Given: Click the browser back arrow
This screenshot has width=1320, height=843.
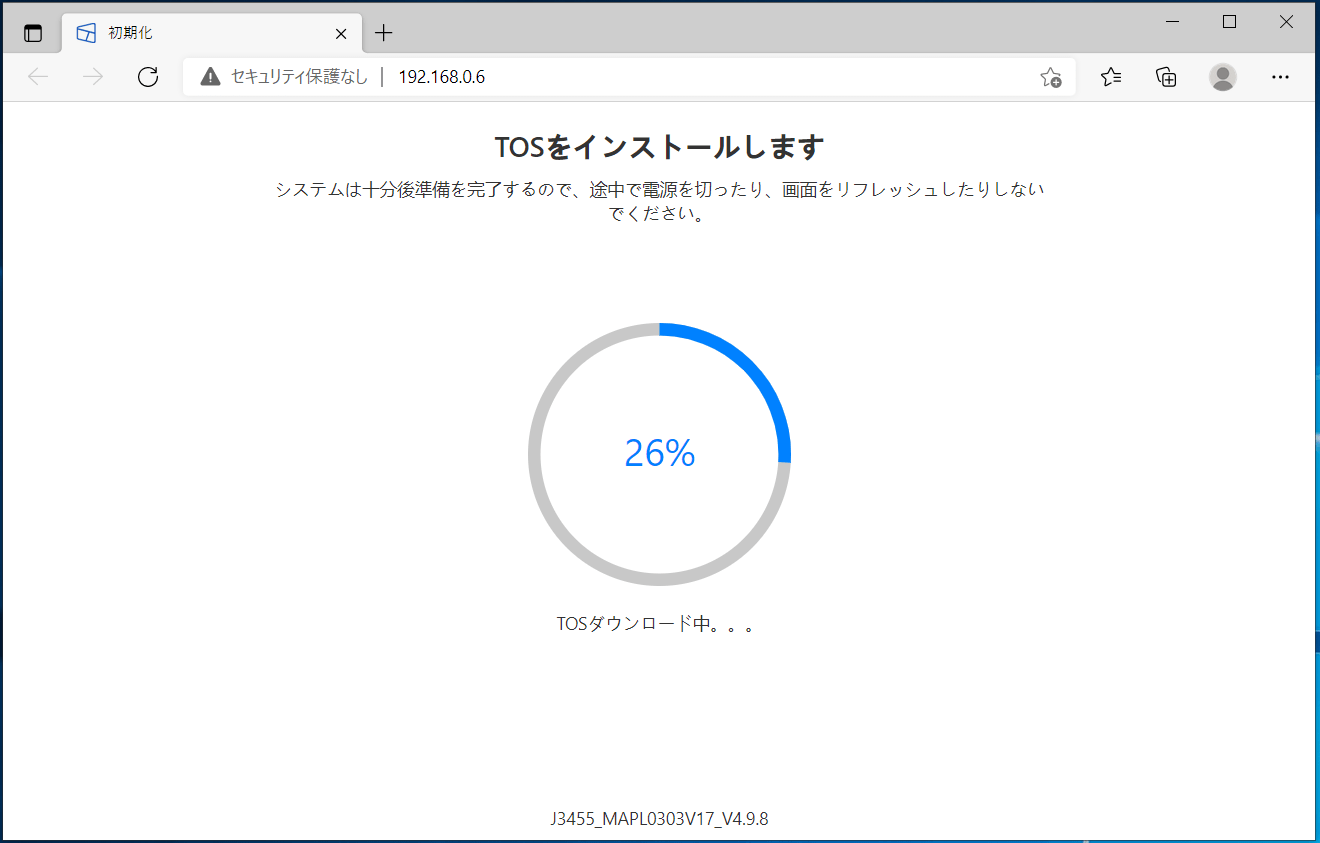Looking at the screenshot, I should pos(38,77).
